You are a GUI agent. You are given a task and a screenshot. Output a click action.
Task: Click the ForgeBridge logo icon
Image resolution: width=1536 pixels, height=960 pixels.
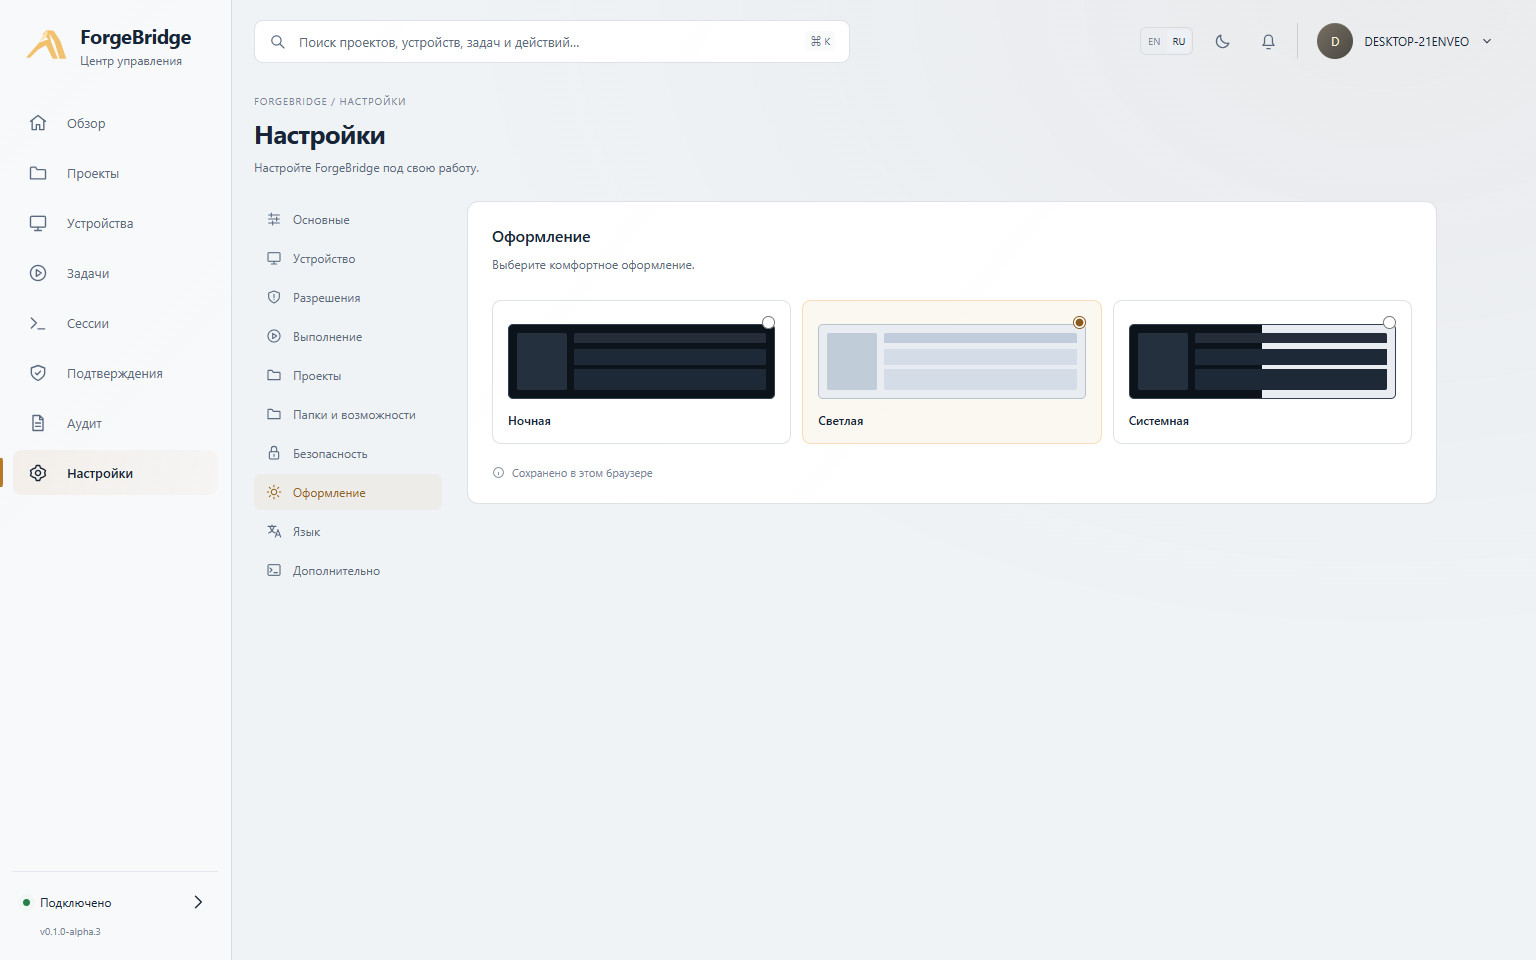click(46, 45)
